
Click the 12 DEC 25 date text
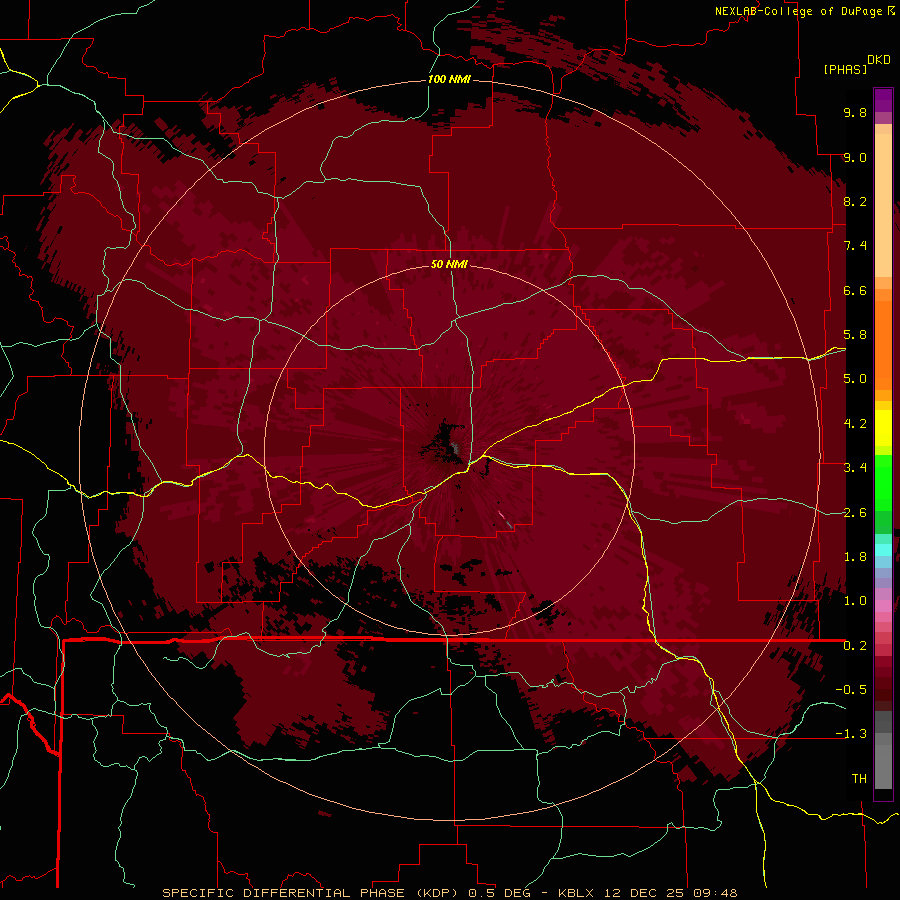[x=645, y=893]
